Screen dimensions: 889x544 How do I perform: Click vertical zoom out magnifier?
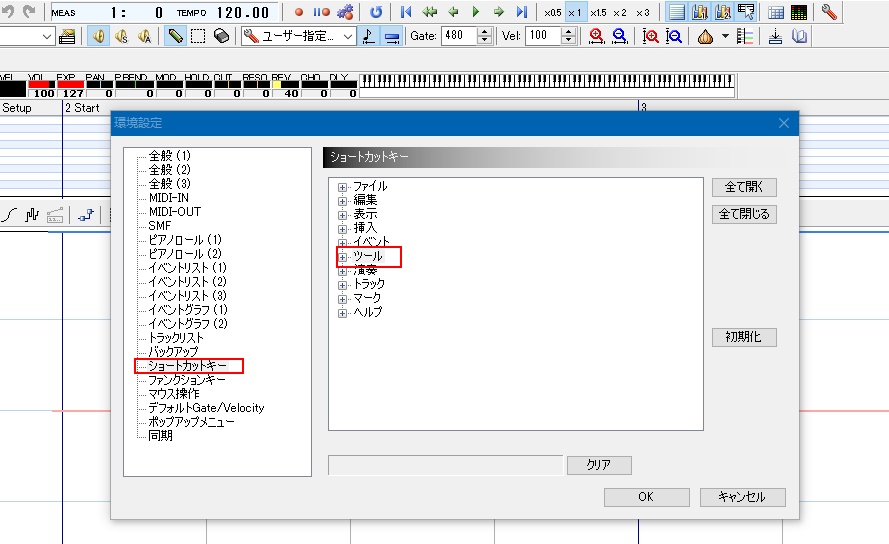click(674, 36)
